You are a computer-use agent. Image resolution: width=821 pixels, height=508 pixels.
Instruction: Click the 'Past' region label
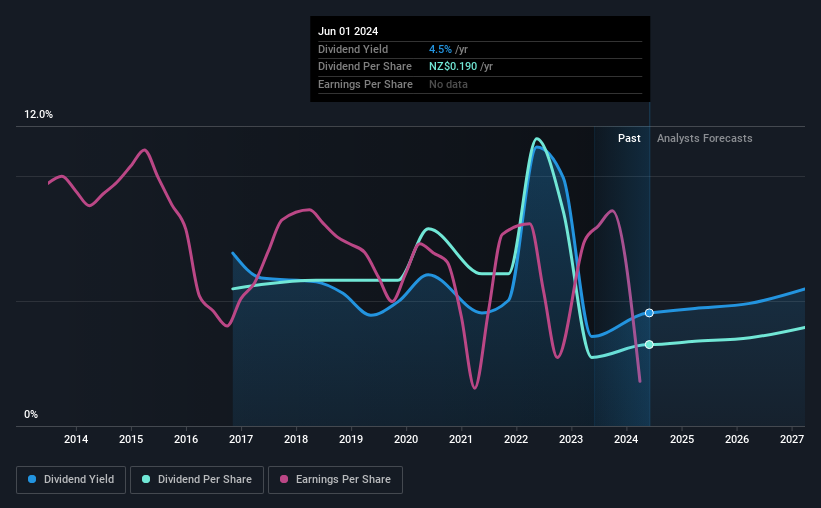click(629, 138)
